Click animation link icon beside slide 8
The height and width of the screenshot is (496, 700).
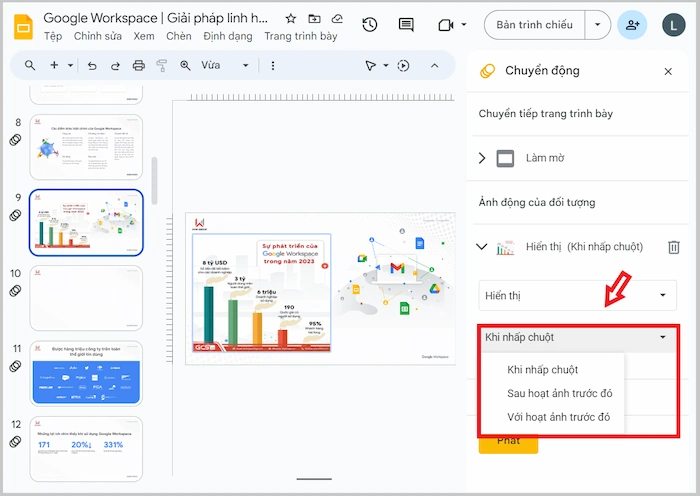(15, 140)
